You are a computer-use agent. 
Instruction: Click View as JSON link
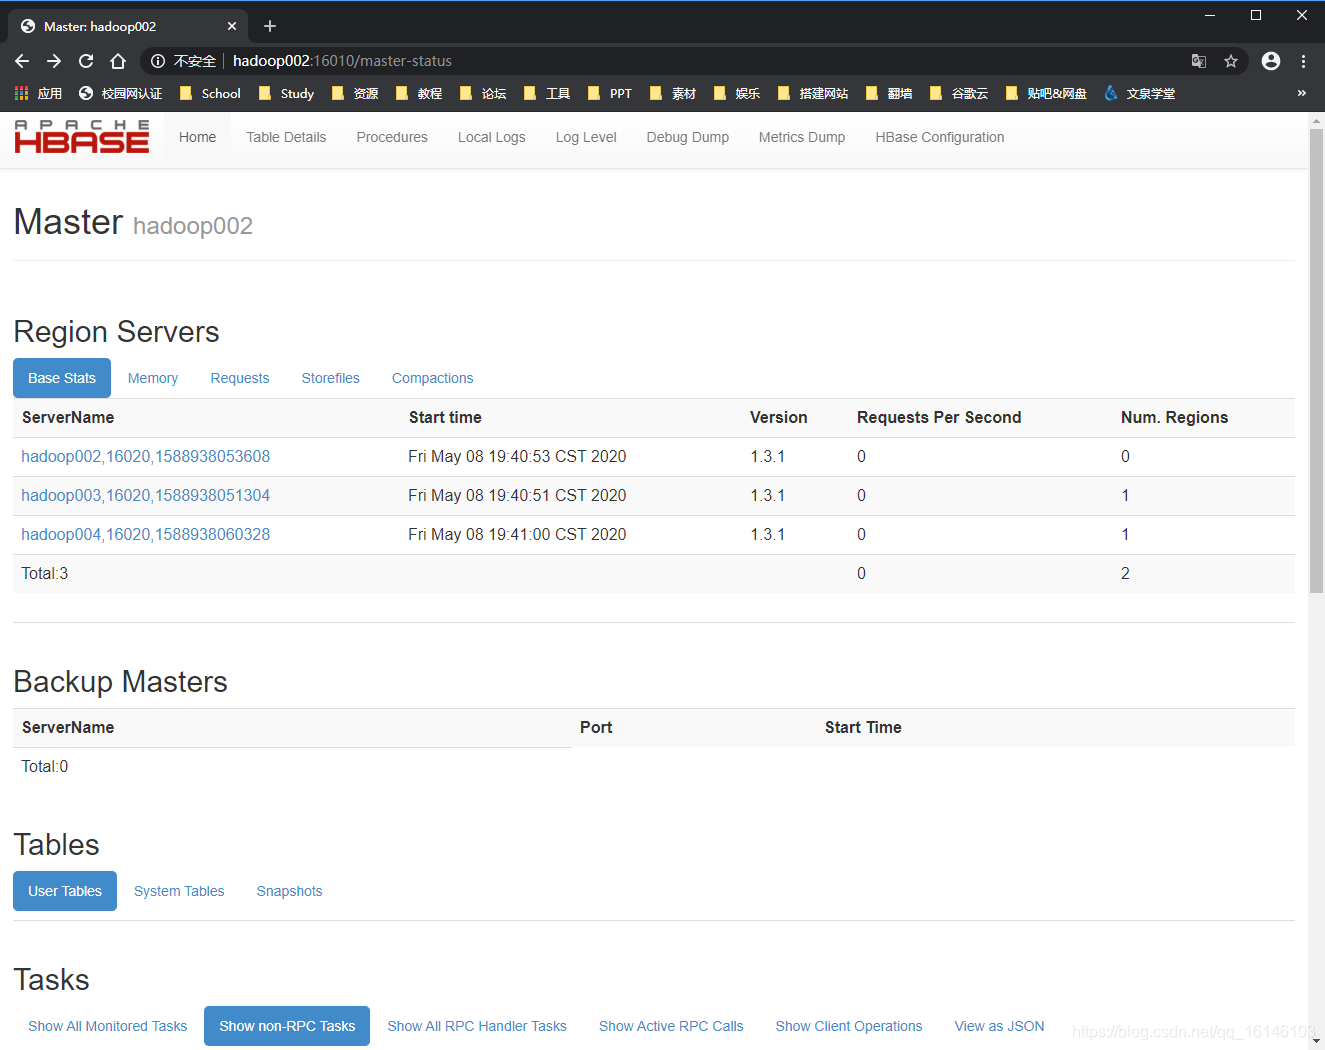[1000, 1026]
